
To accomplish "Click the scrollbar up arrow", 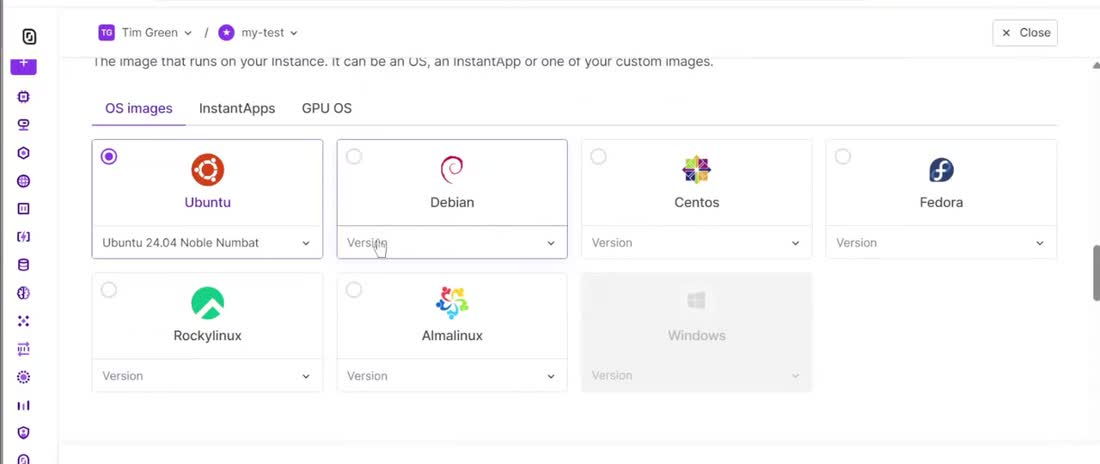I will (1096, 65).
